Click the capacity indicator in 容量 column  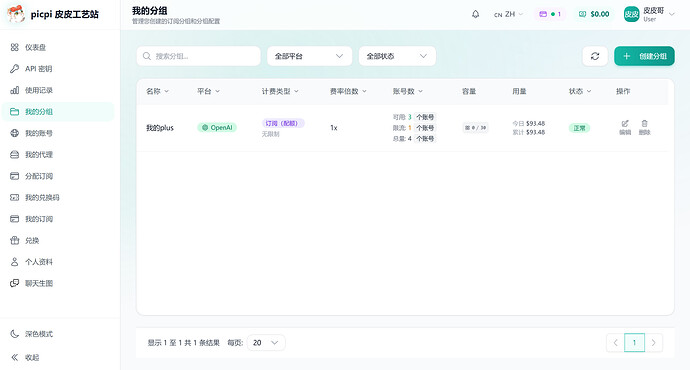point(475,128)
